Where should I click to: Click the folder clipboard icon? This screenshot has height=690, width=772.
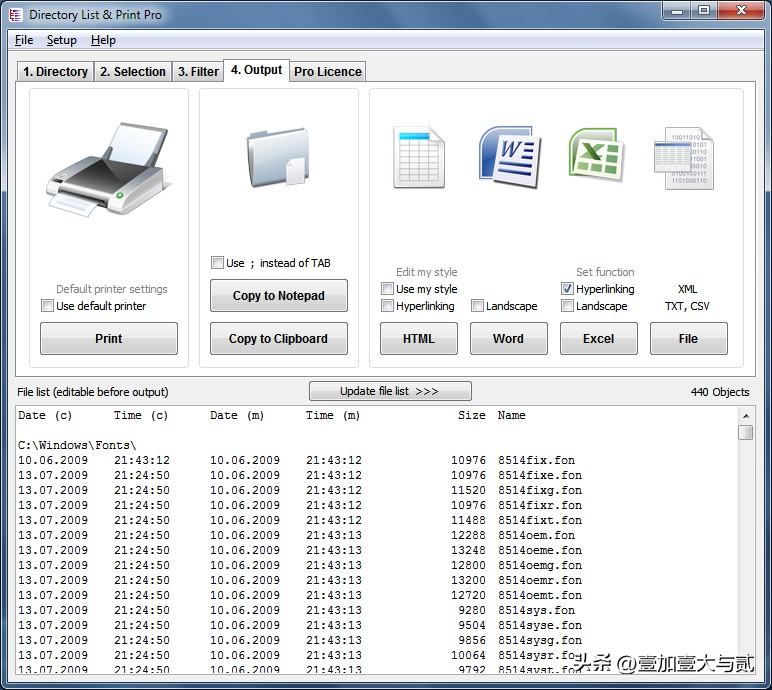tap(278, 157)
